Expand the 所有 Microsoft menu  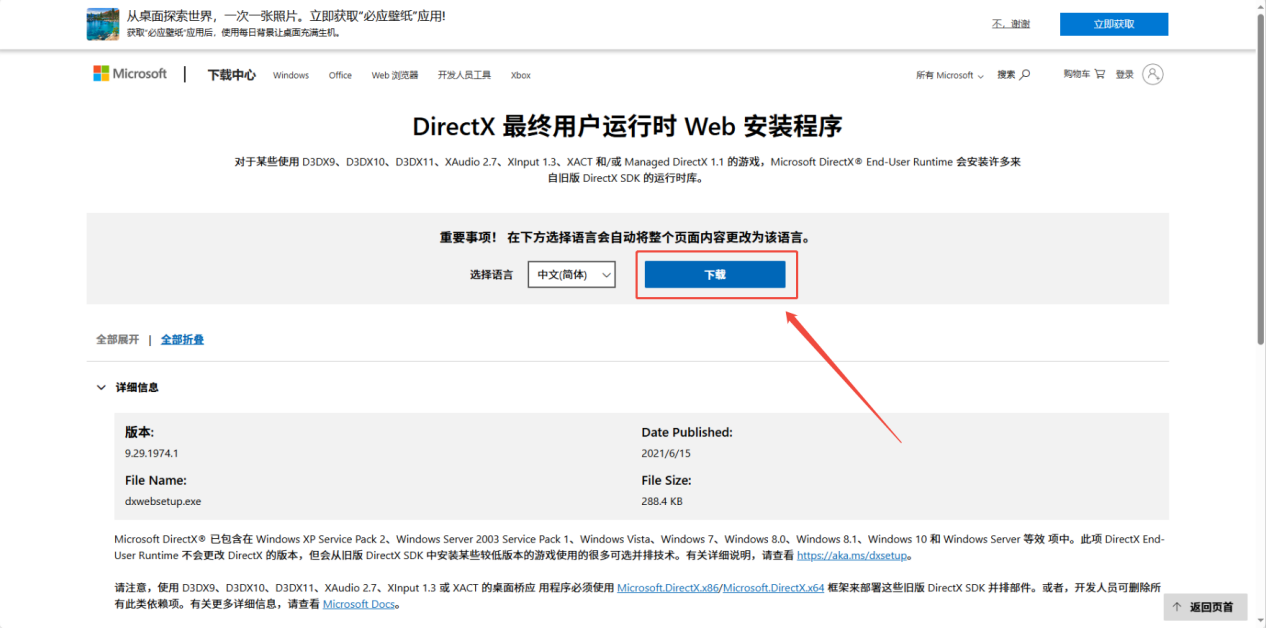[x=949, y=75]
